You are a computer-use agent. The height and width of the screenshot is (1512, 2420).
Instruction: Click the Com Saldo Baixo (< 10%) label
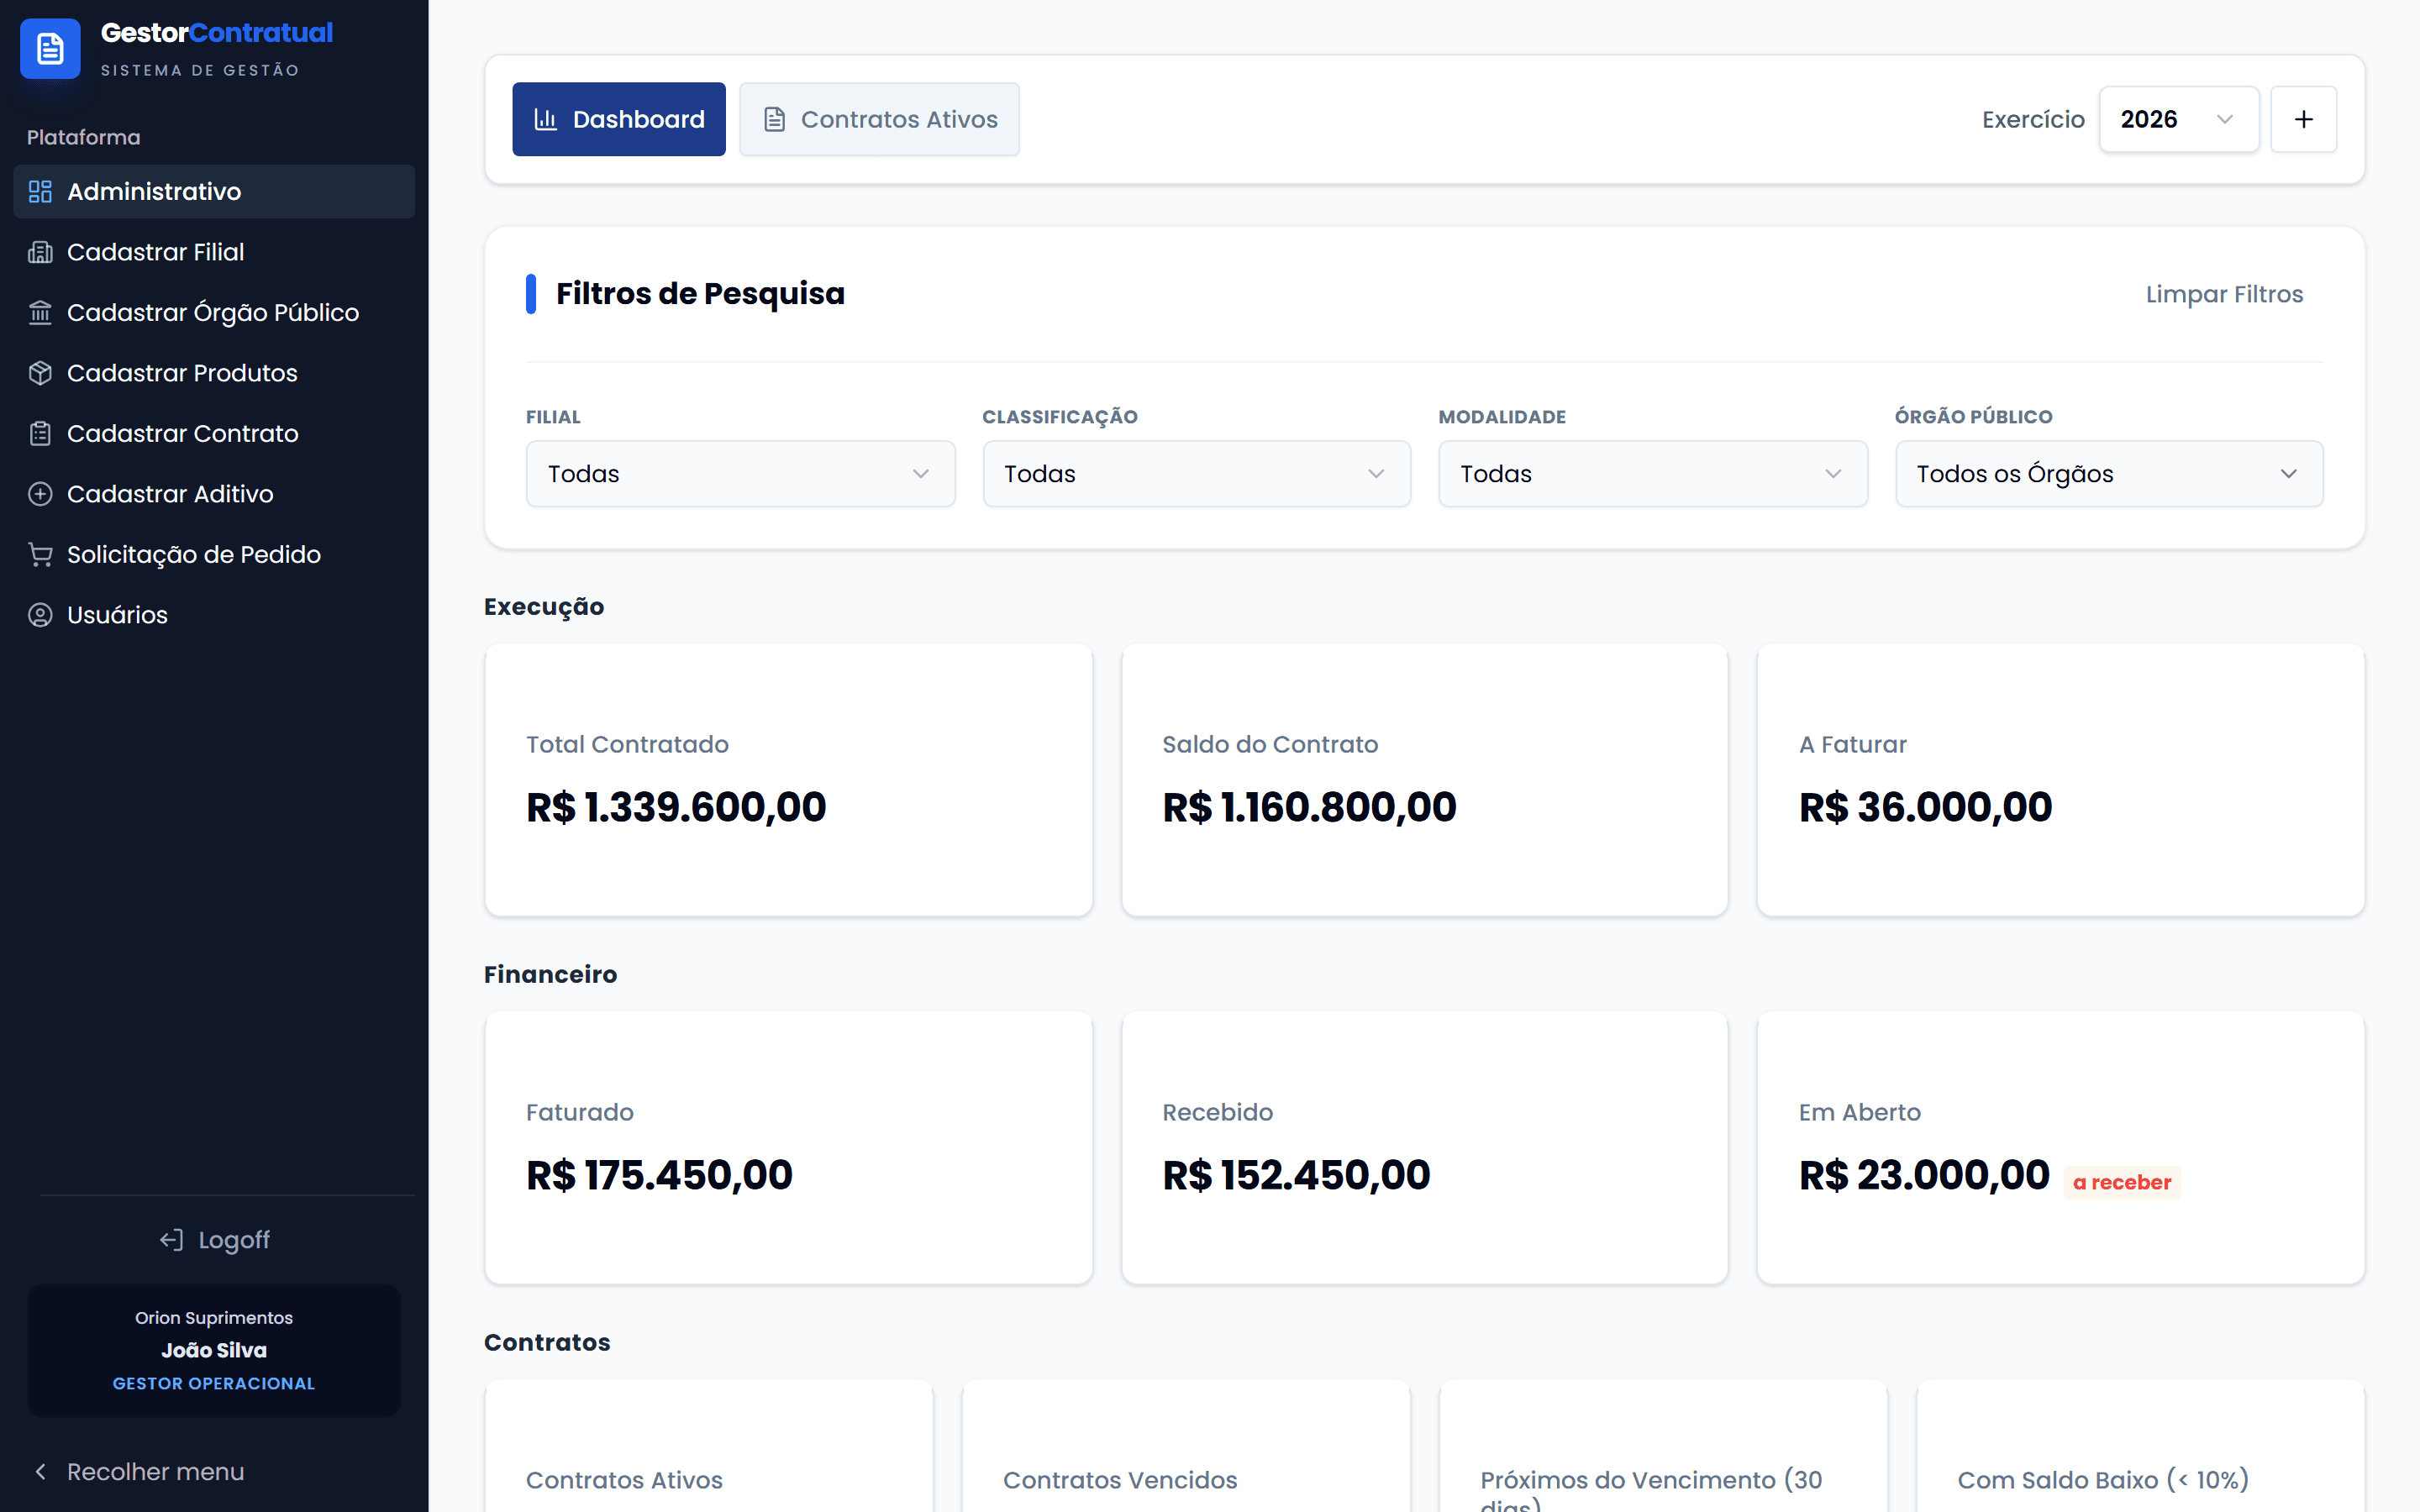point(2103,1480)
